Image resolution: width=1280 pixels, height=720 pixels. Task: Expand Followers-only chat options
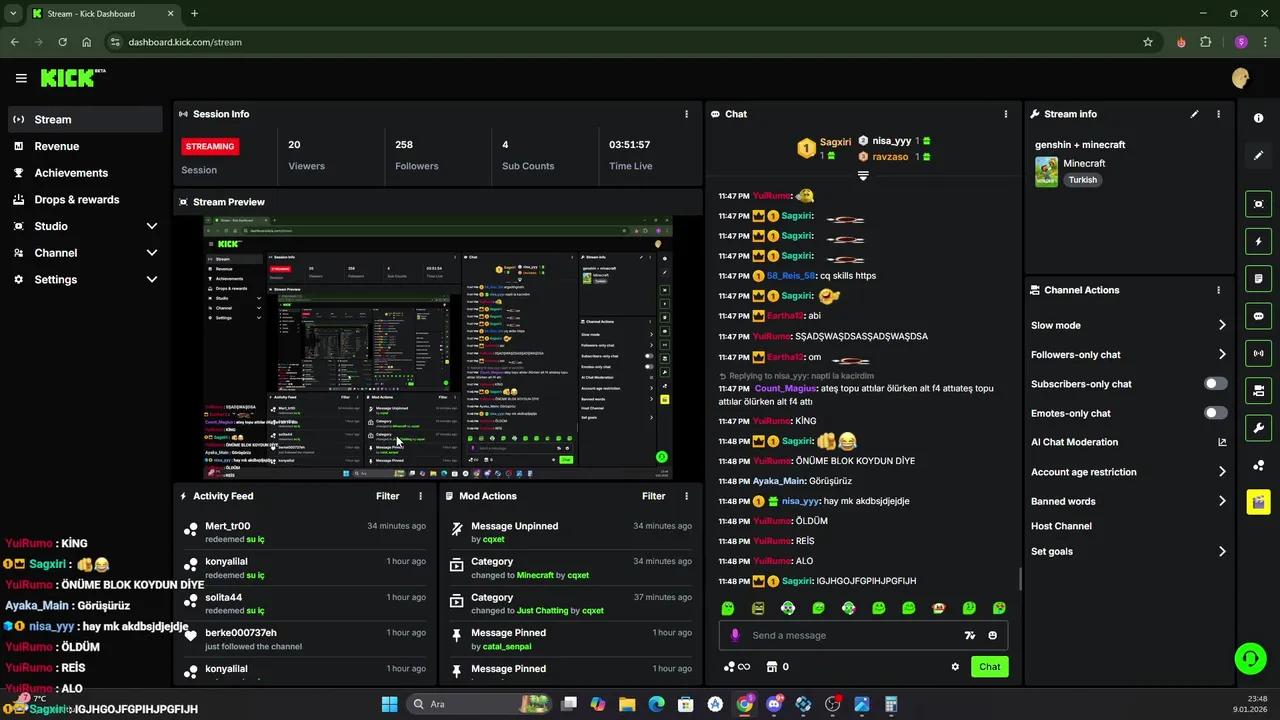click(x=1222, y=354)
